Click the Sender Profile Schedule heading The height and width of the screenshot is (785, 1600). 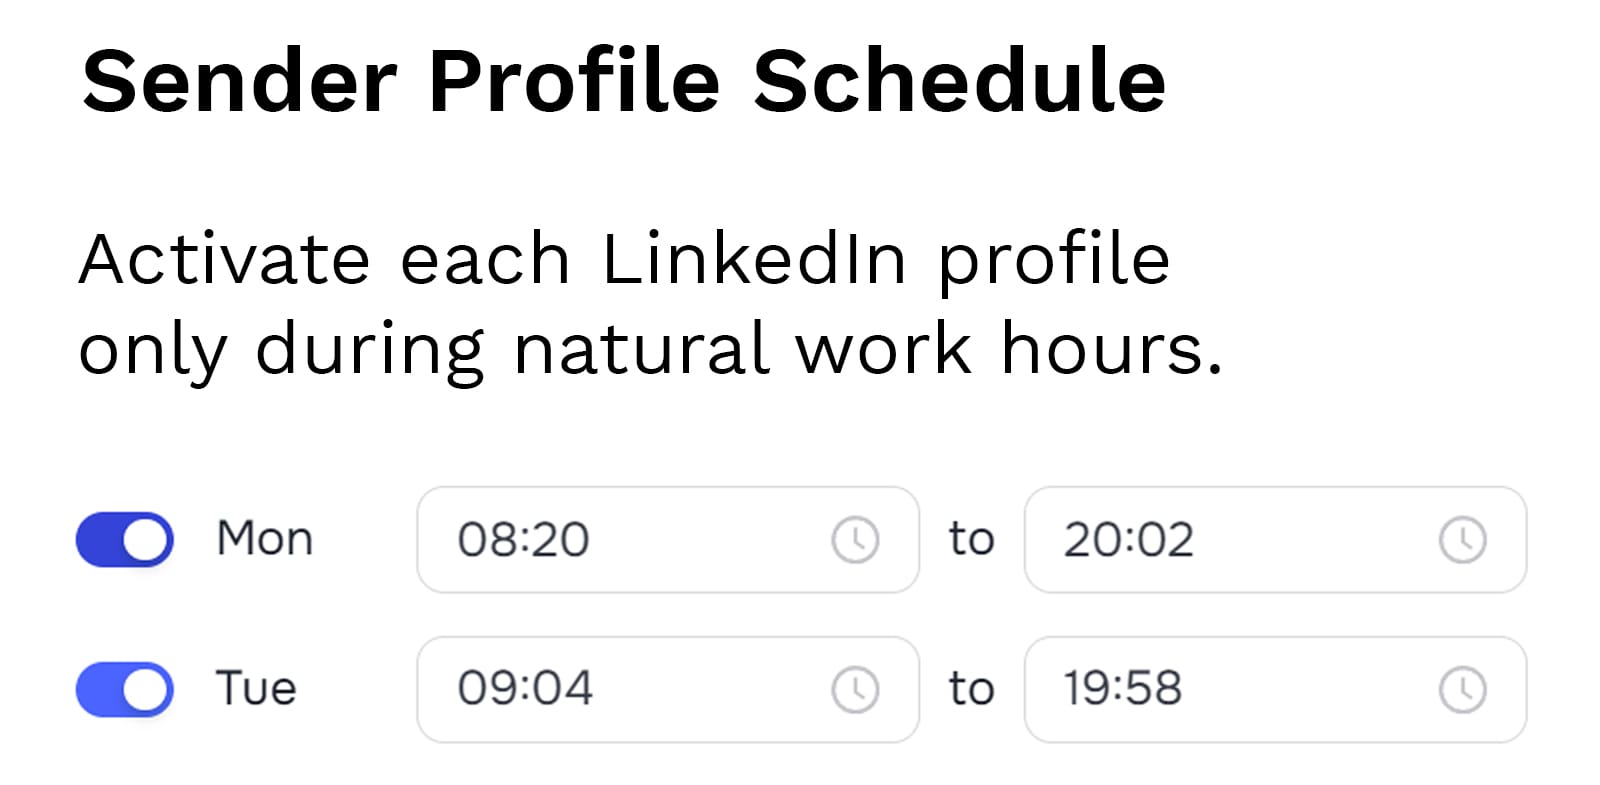click(x=623, y=81)
